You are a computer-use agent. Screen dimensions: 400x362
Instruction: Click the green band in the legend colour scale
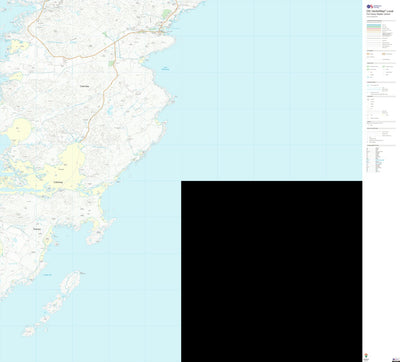(374, 27)
